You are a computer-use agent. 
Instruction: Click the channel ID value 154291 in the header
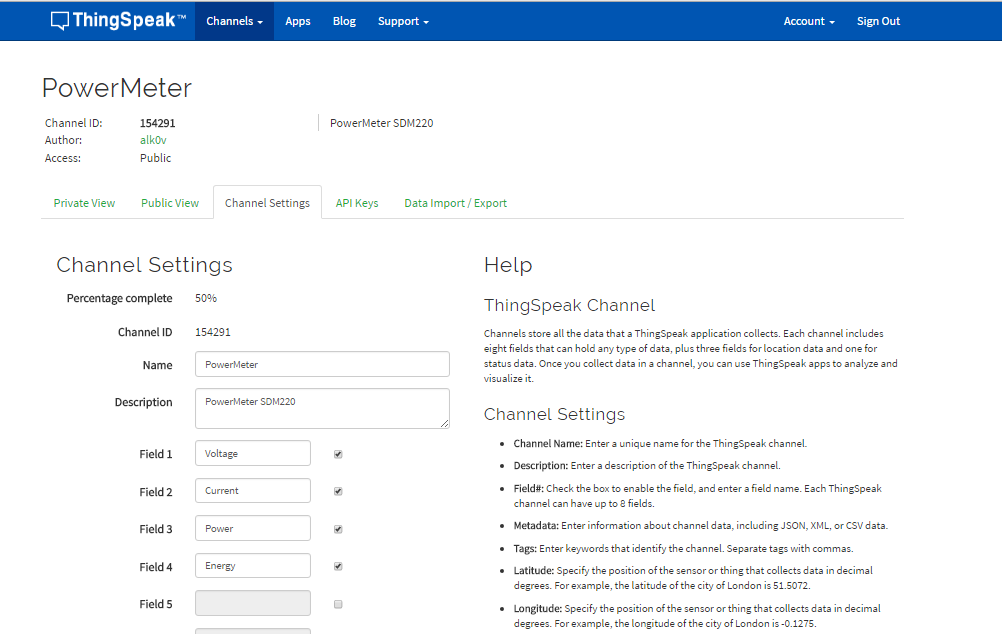coord(157,123)
